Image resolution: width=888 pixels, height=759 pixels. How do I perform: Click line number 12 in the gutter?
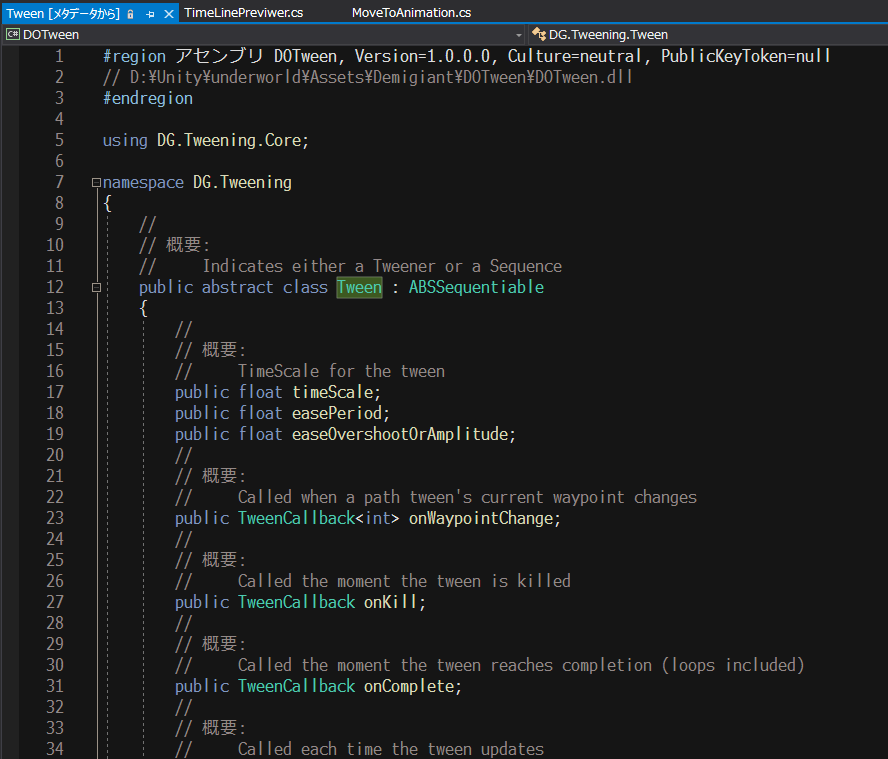click(x=55, y=287)
